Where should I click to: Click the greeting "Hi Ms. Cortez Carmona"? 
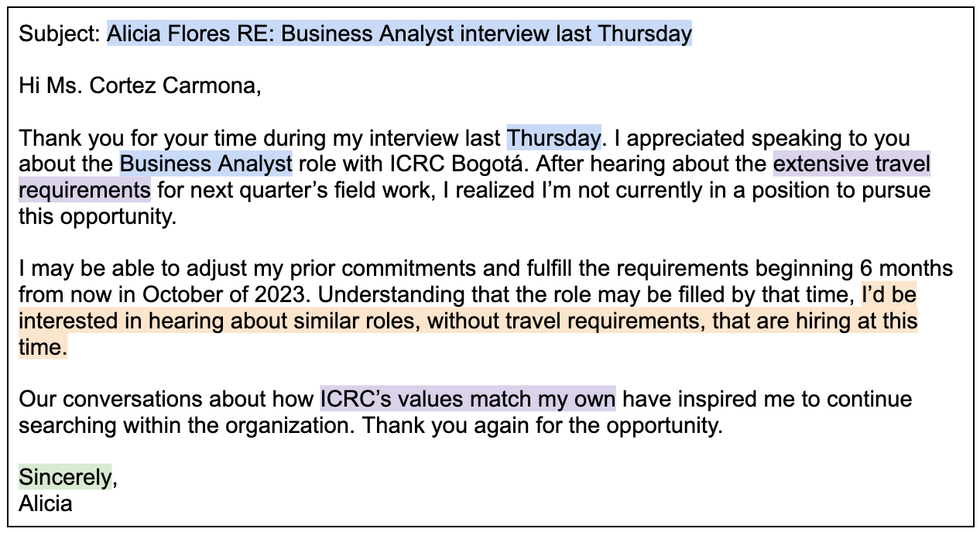tap(138, 87)
